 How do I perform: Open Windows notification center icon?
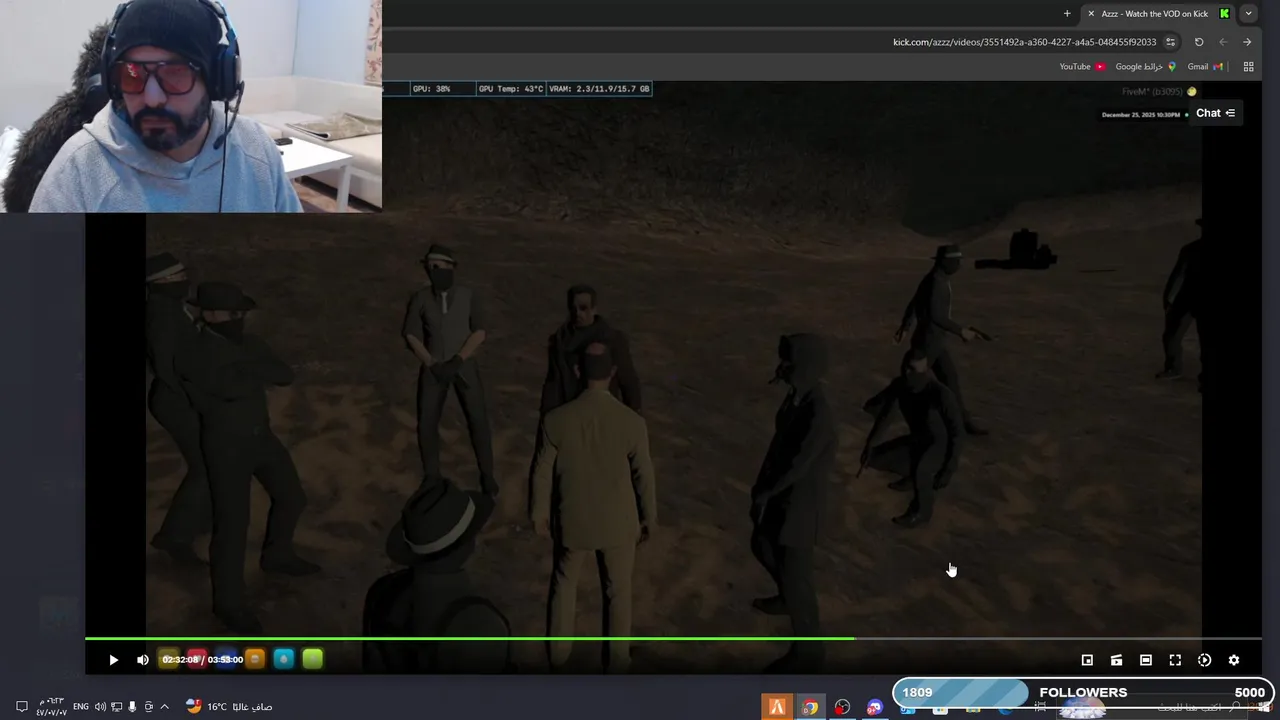pos(21,707)
